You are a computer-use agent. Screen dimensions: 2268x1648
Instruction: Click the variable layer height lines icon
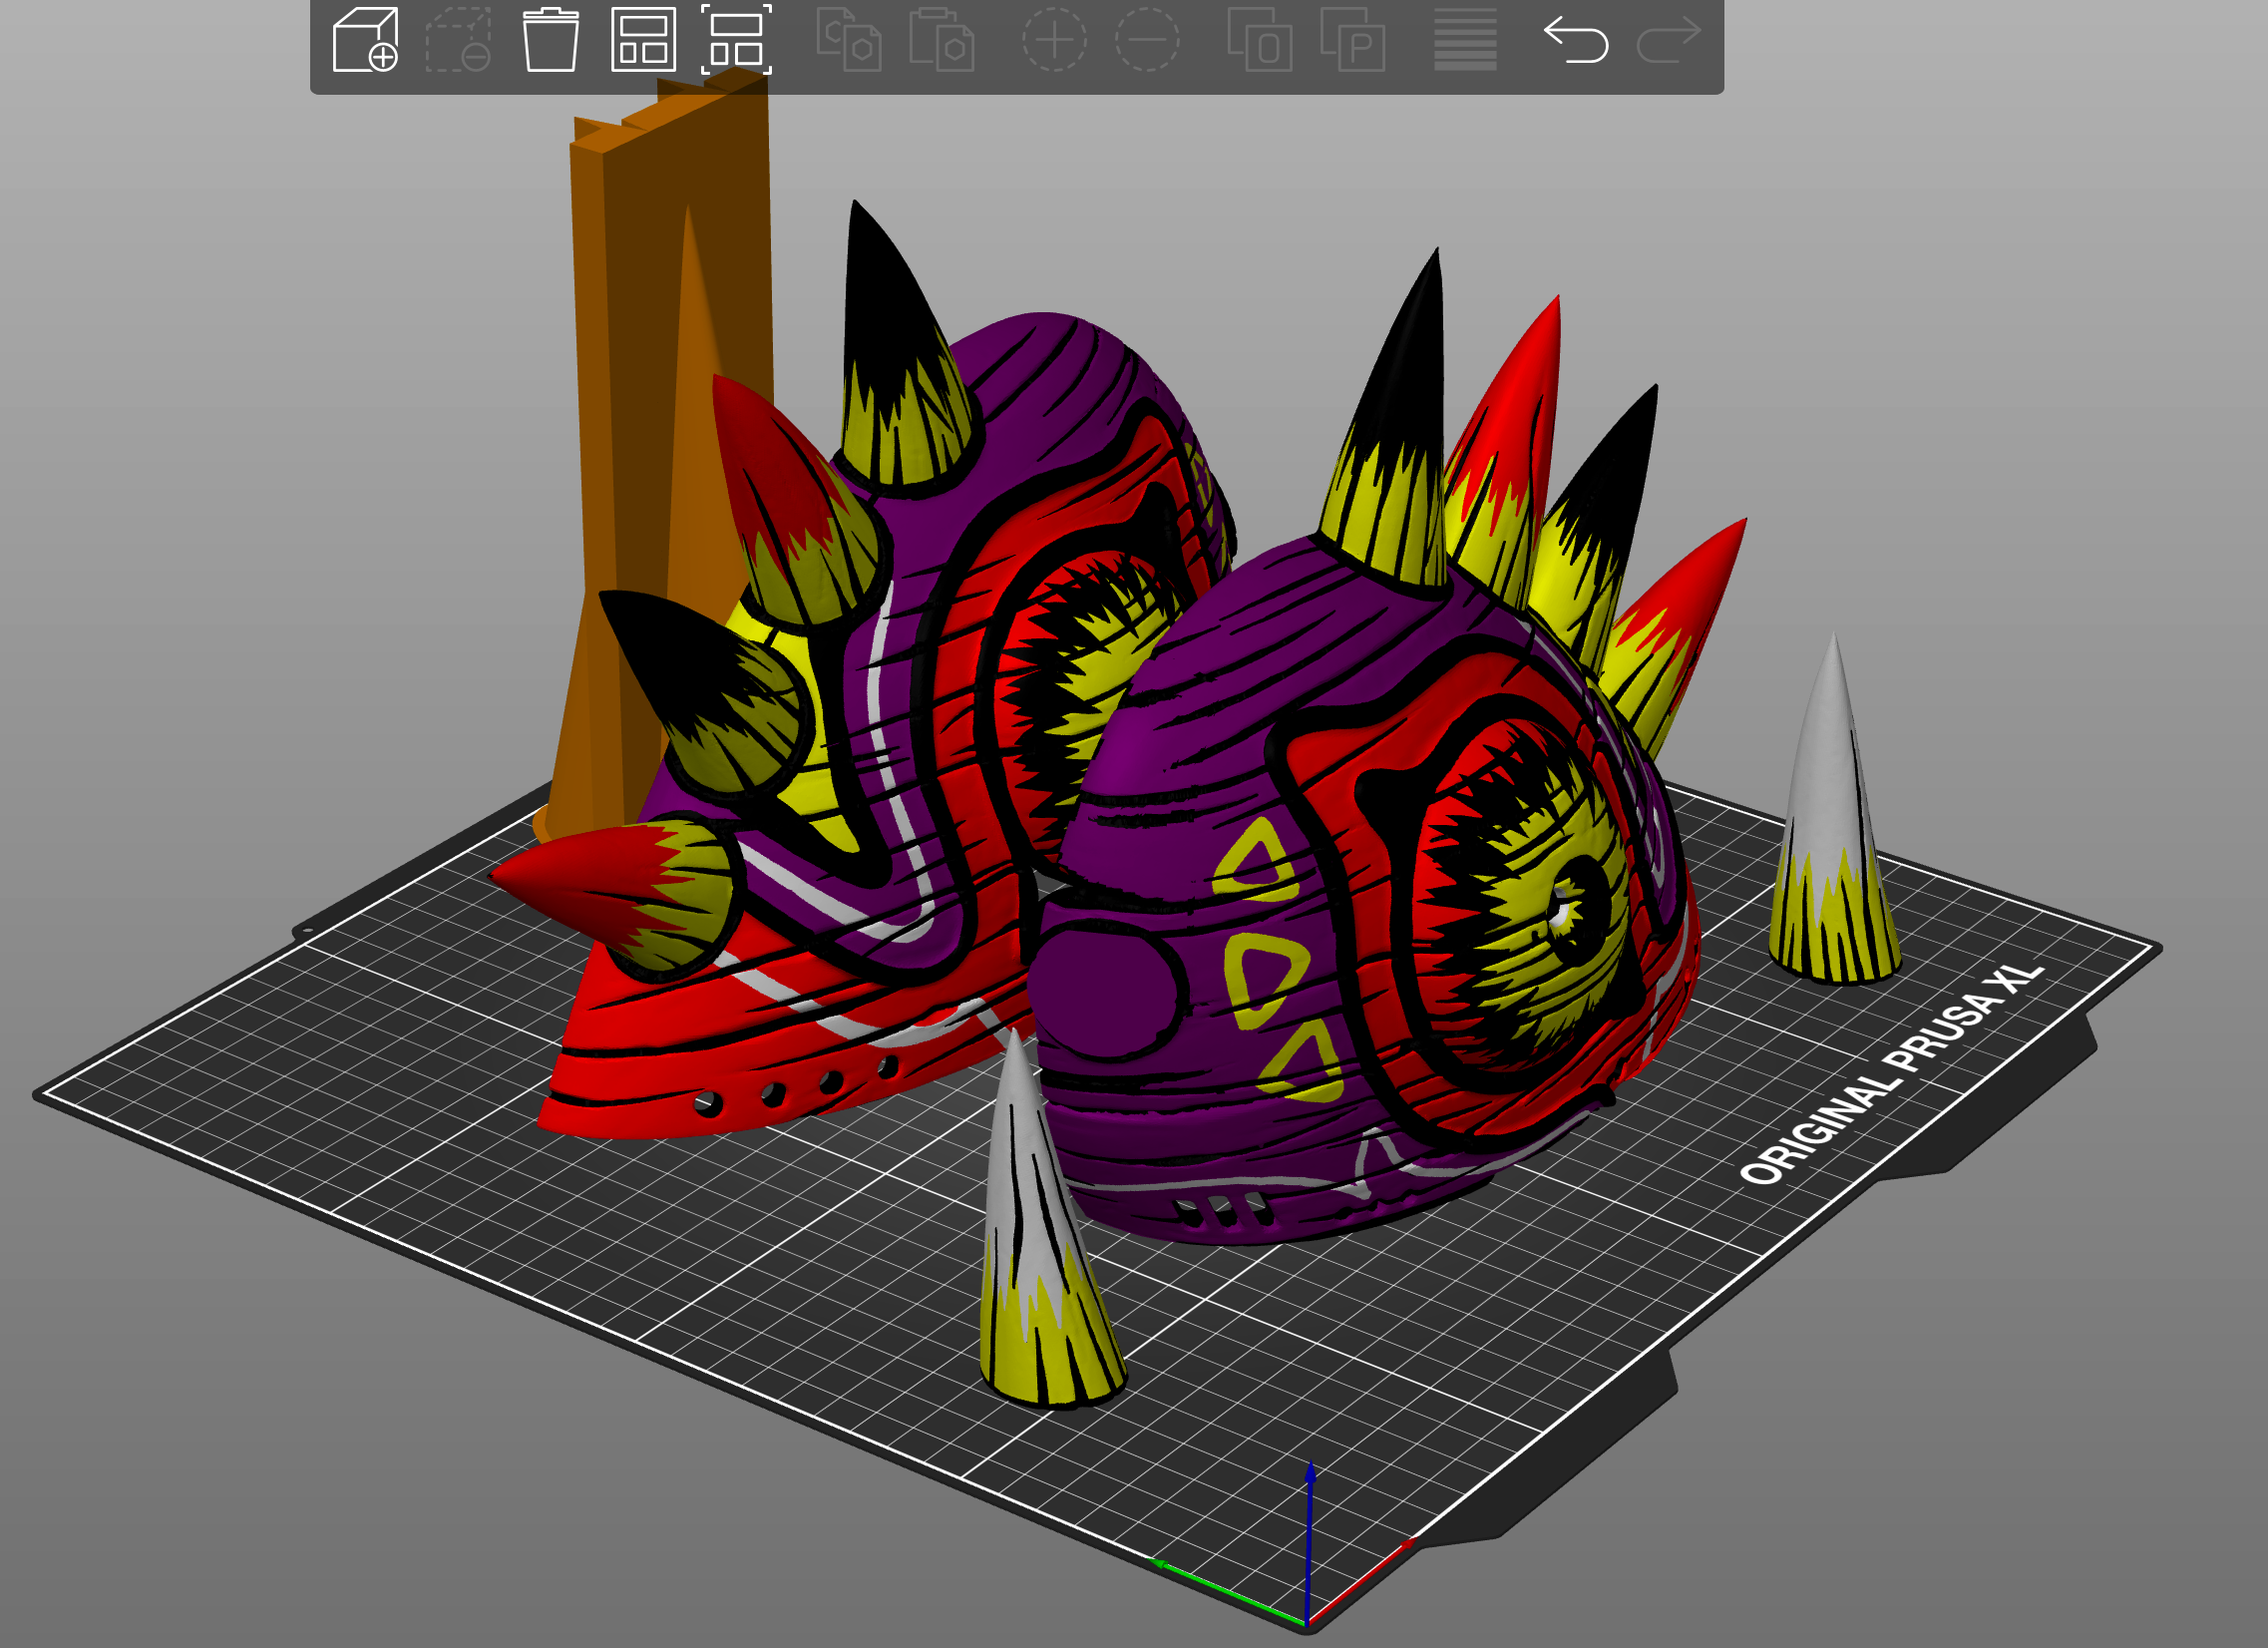(x=1465, y=40)
